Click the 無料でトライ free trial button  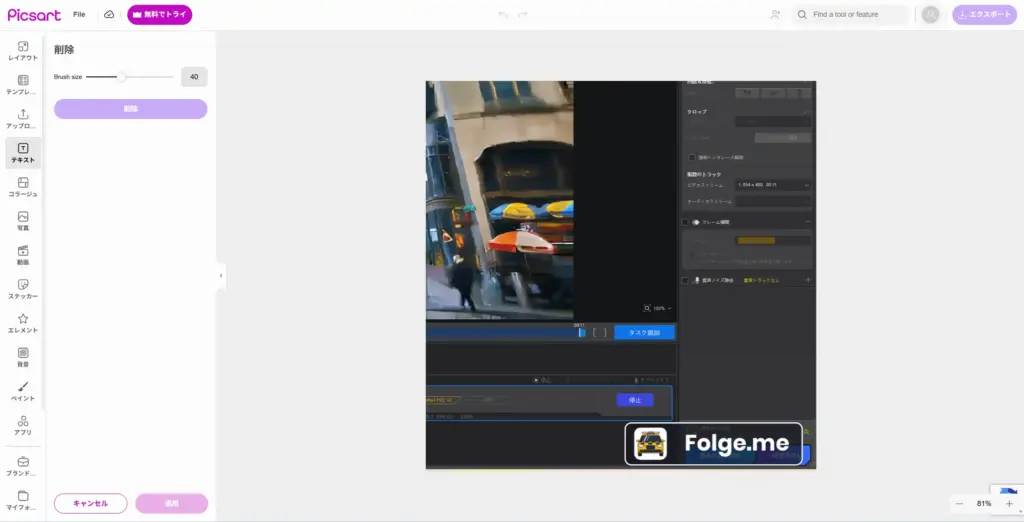159,14
